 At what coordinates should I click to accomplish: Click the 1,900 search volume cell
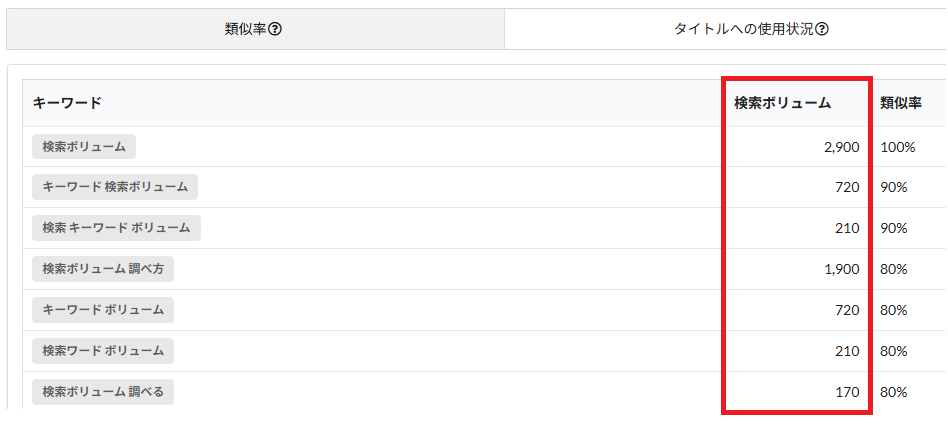pyautogui.click(x=842, y=269)
